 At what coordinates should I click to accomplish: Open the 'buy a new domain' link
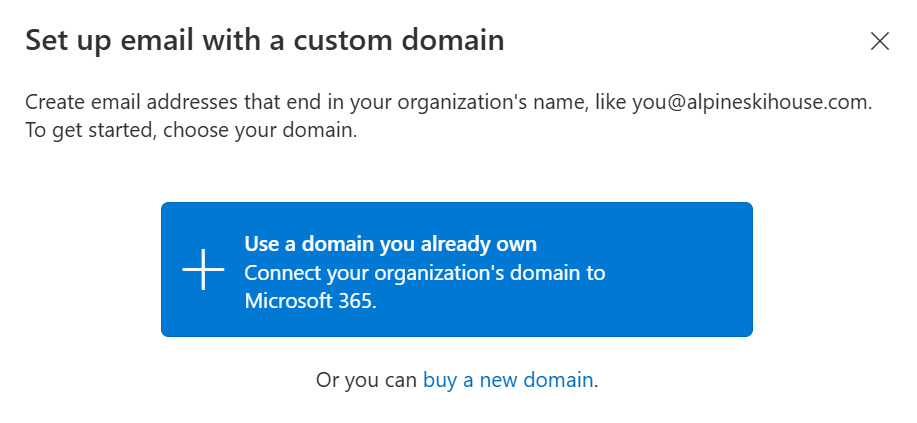tap(509, 380)
